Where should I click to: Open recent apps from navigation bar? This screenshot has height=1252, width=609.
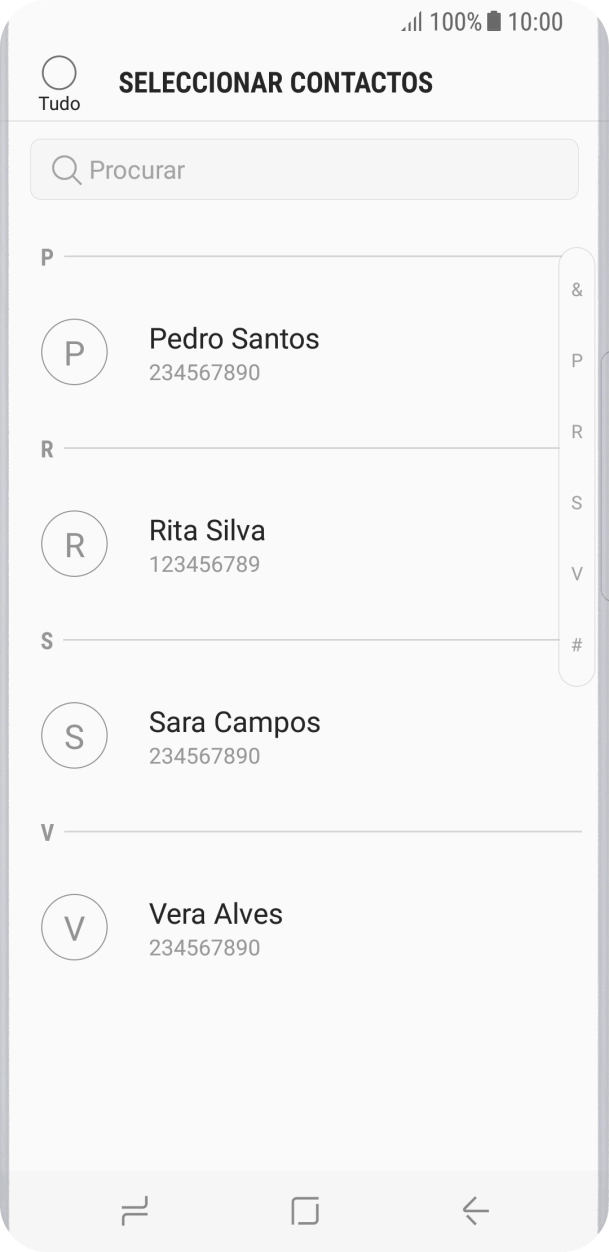point(134,1211)
